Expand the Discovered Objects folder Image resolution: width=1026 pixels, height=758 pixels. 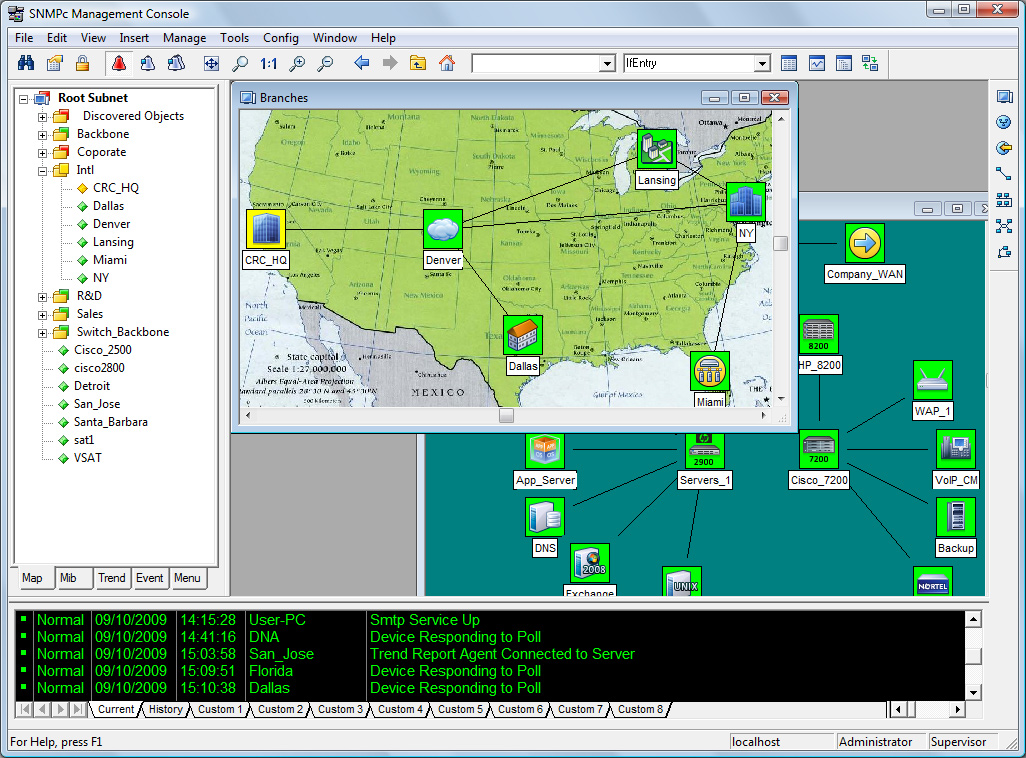click(43, 117)
